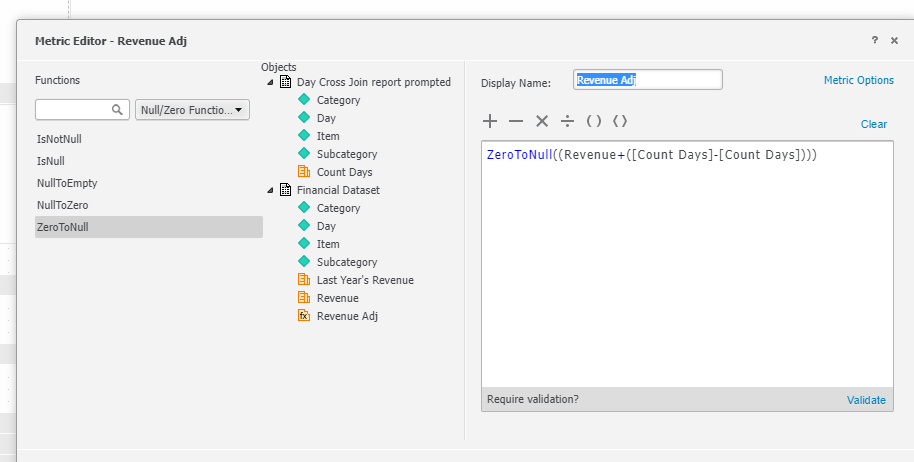The width and height of the screenshot is (914, 462).
Task: Add parentheses with the round brackets icon
Action: point(594,121)
